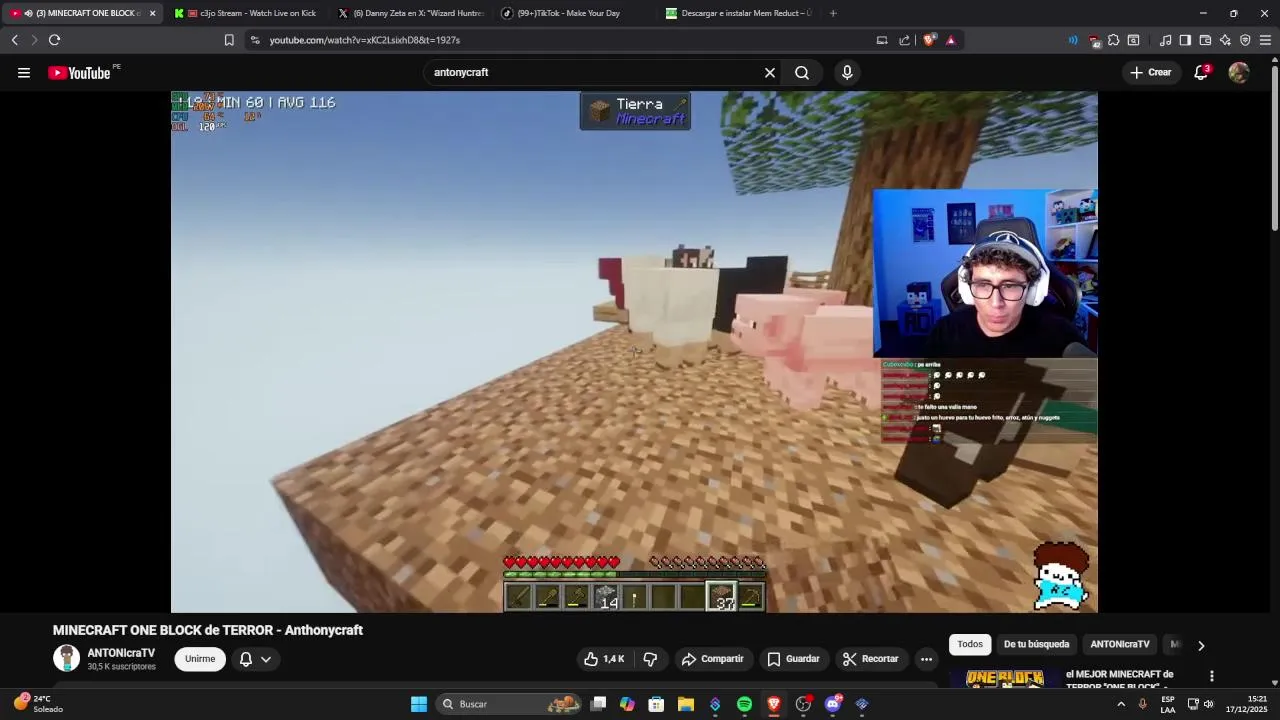Open Brave playlist music note icon
The width and height of the screenshot is (1280, 720).
click(1165, 40)
